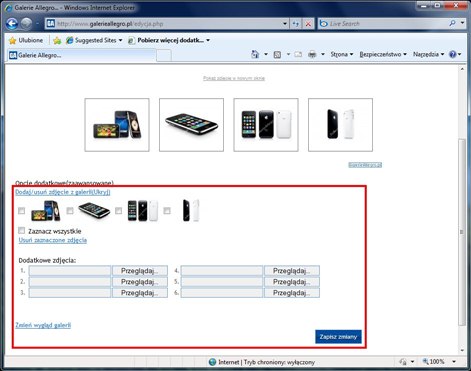This screenshot has width=471, height=371.
Task: Go back with the Back arrow button
Action: 12,24
